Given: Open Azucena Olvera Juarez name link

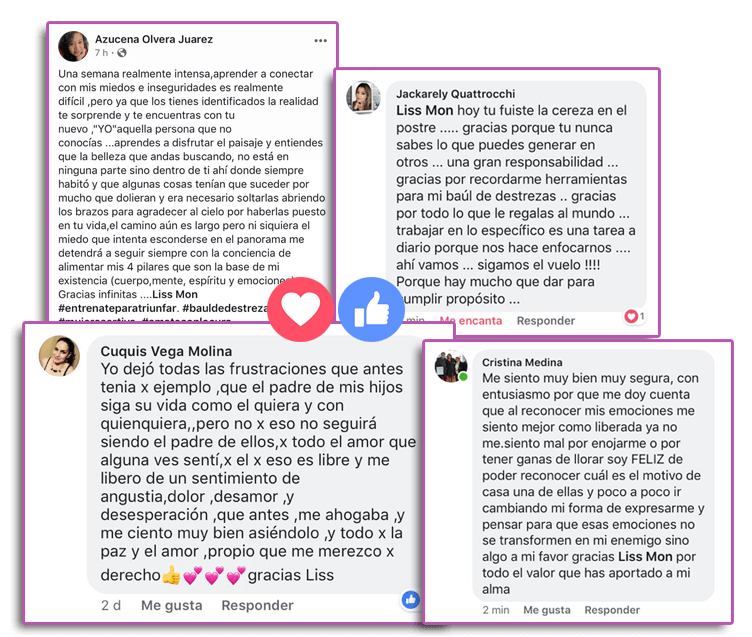Looking at the screenshot, I should point(154,39).
